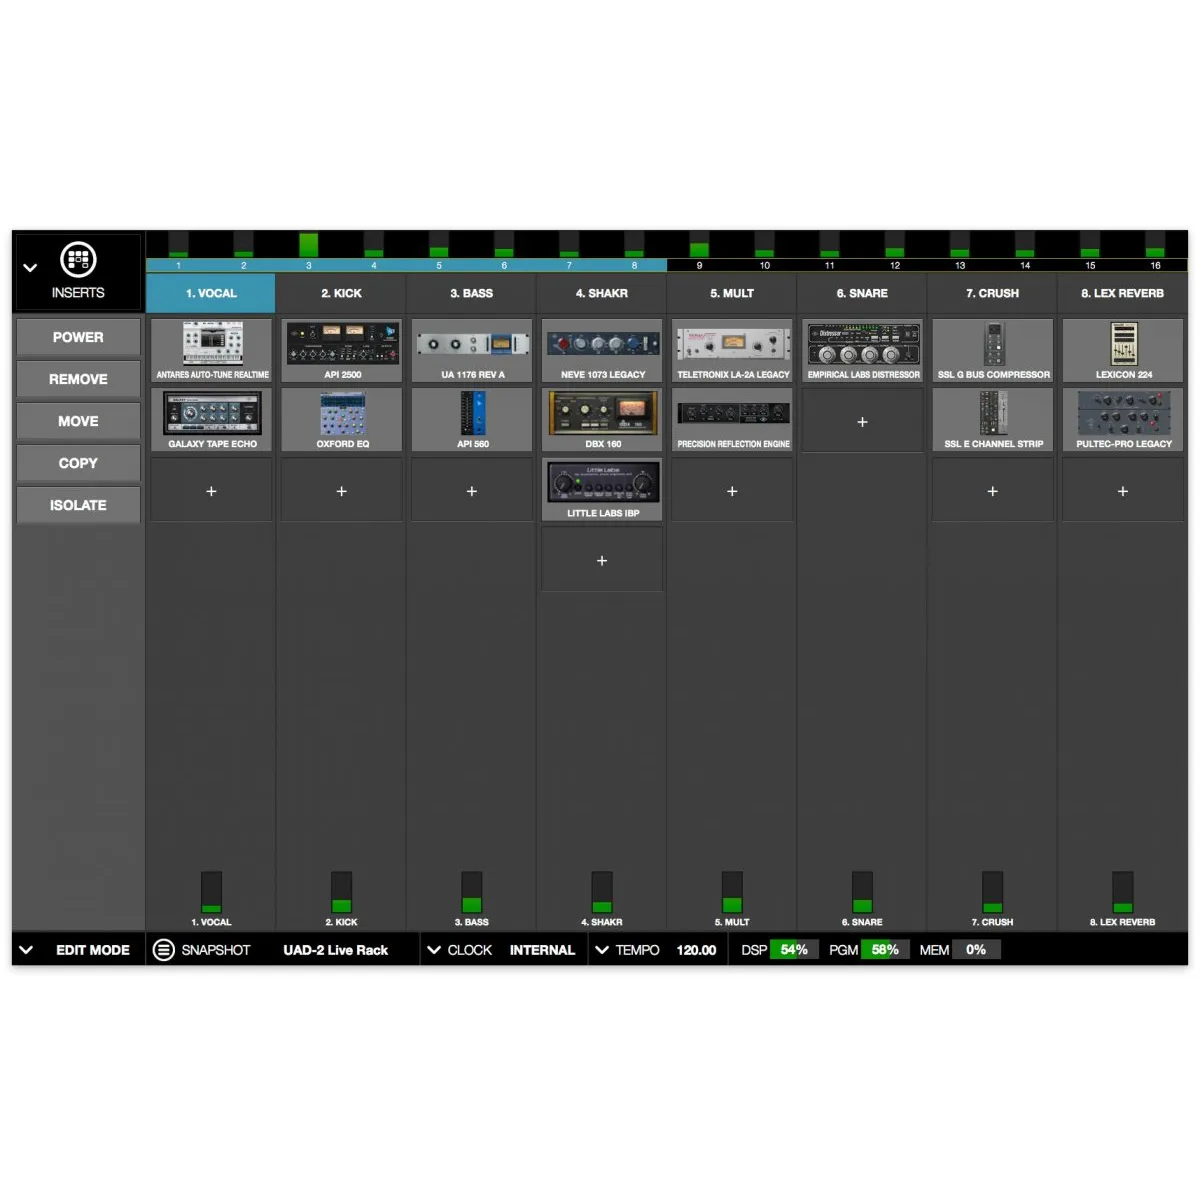Select the 7. CRUSH channel tab

point(992,293)
